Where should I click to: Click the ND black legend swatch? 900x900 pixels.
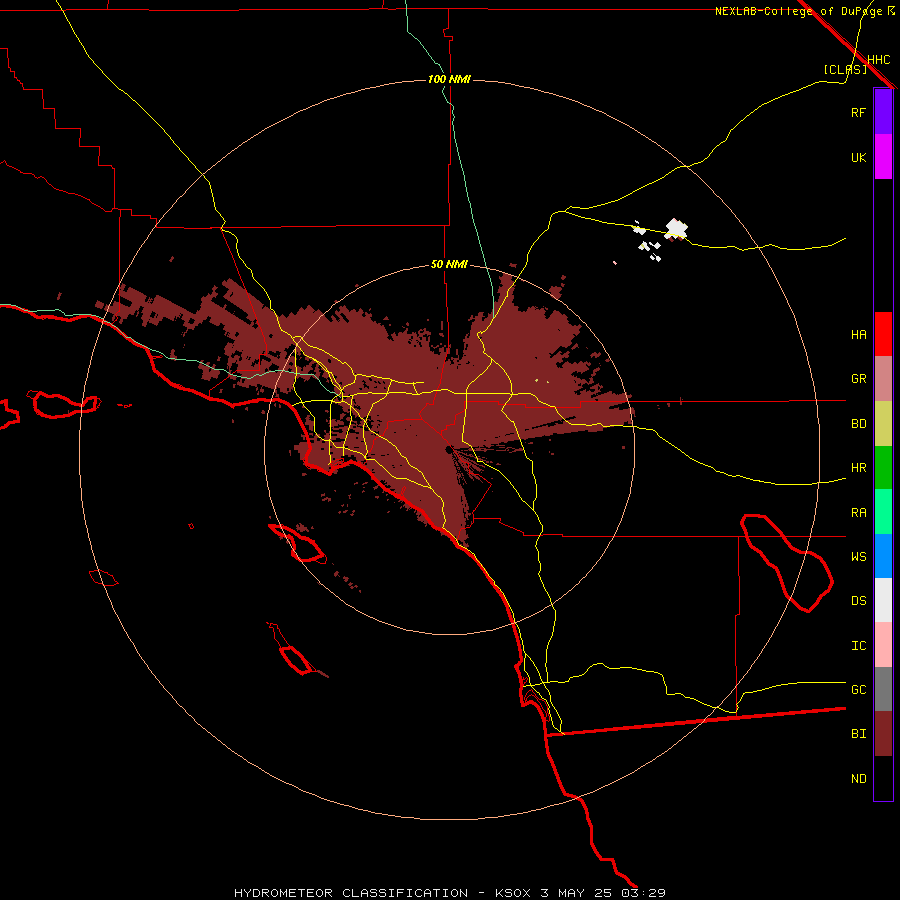click(883, 778)
